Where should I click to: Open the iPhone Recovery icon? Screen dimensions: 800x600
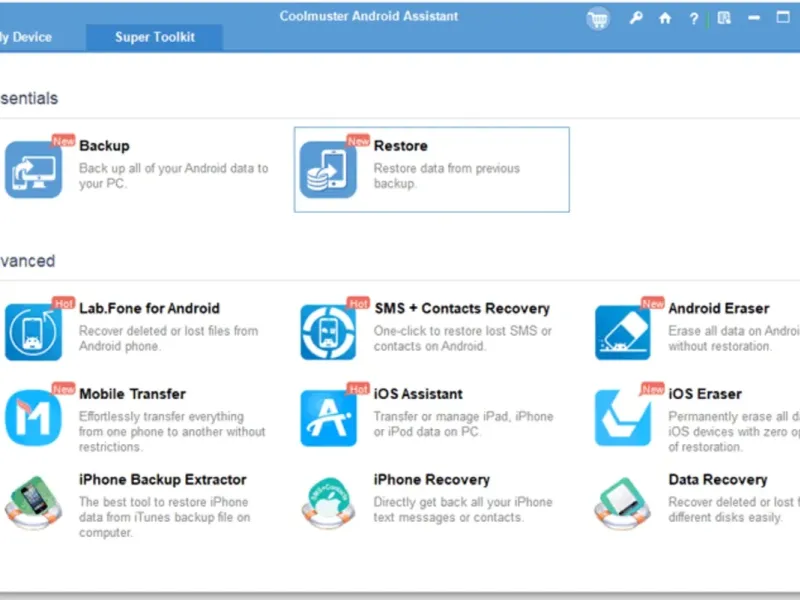[x=328, y=503]
